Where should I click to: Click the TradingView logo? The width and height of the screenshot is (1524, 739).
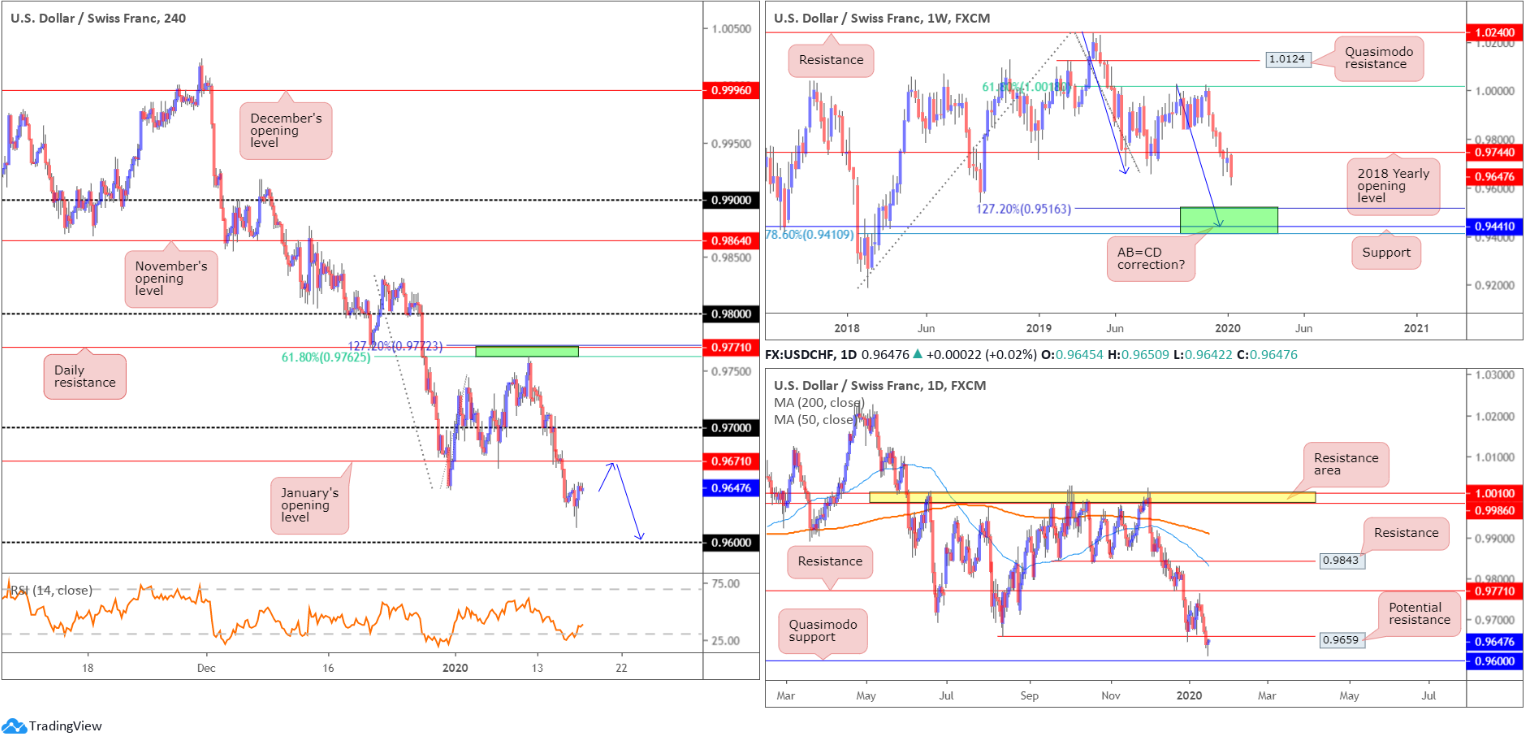52,726
